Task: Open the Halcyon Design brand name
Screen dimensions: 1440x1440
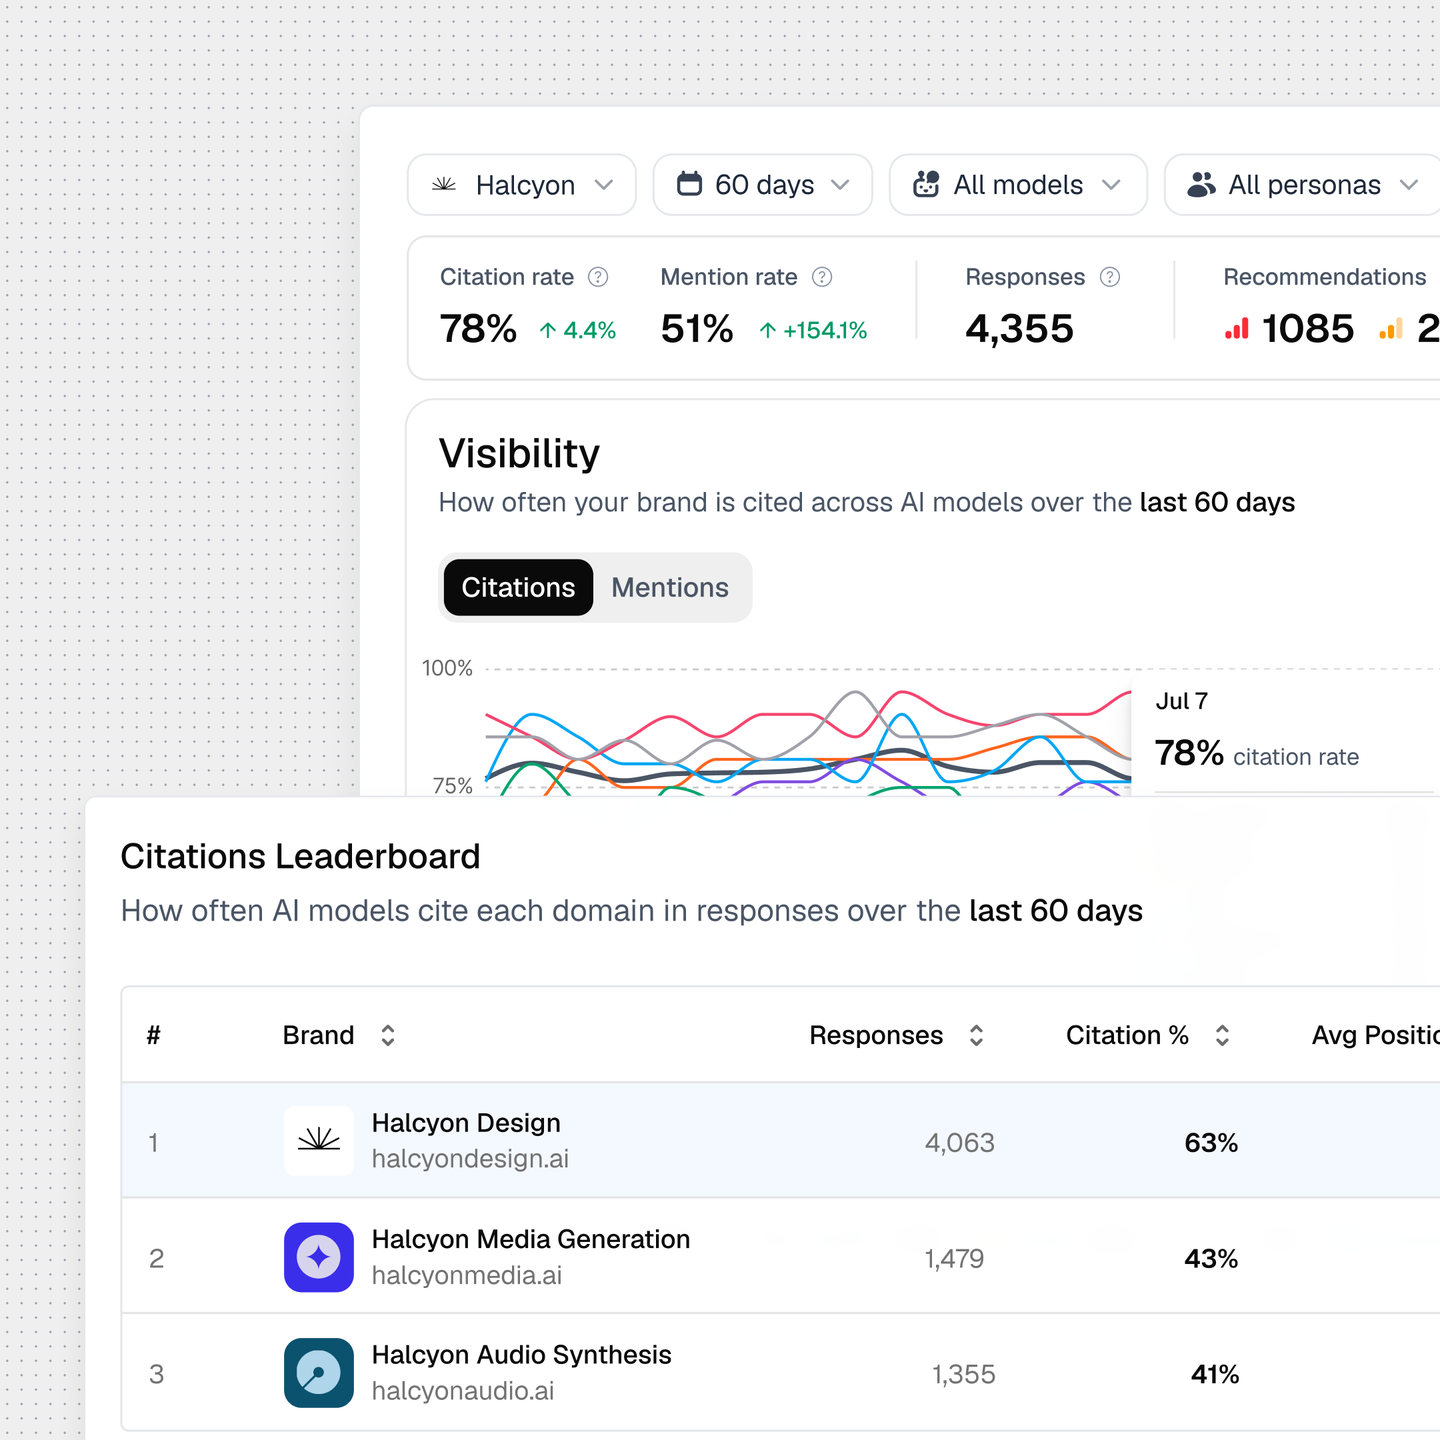Action: pos(466,1123)
